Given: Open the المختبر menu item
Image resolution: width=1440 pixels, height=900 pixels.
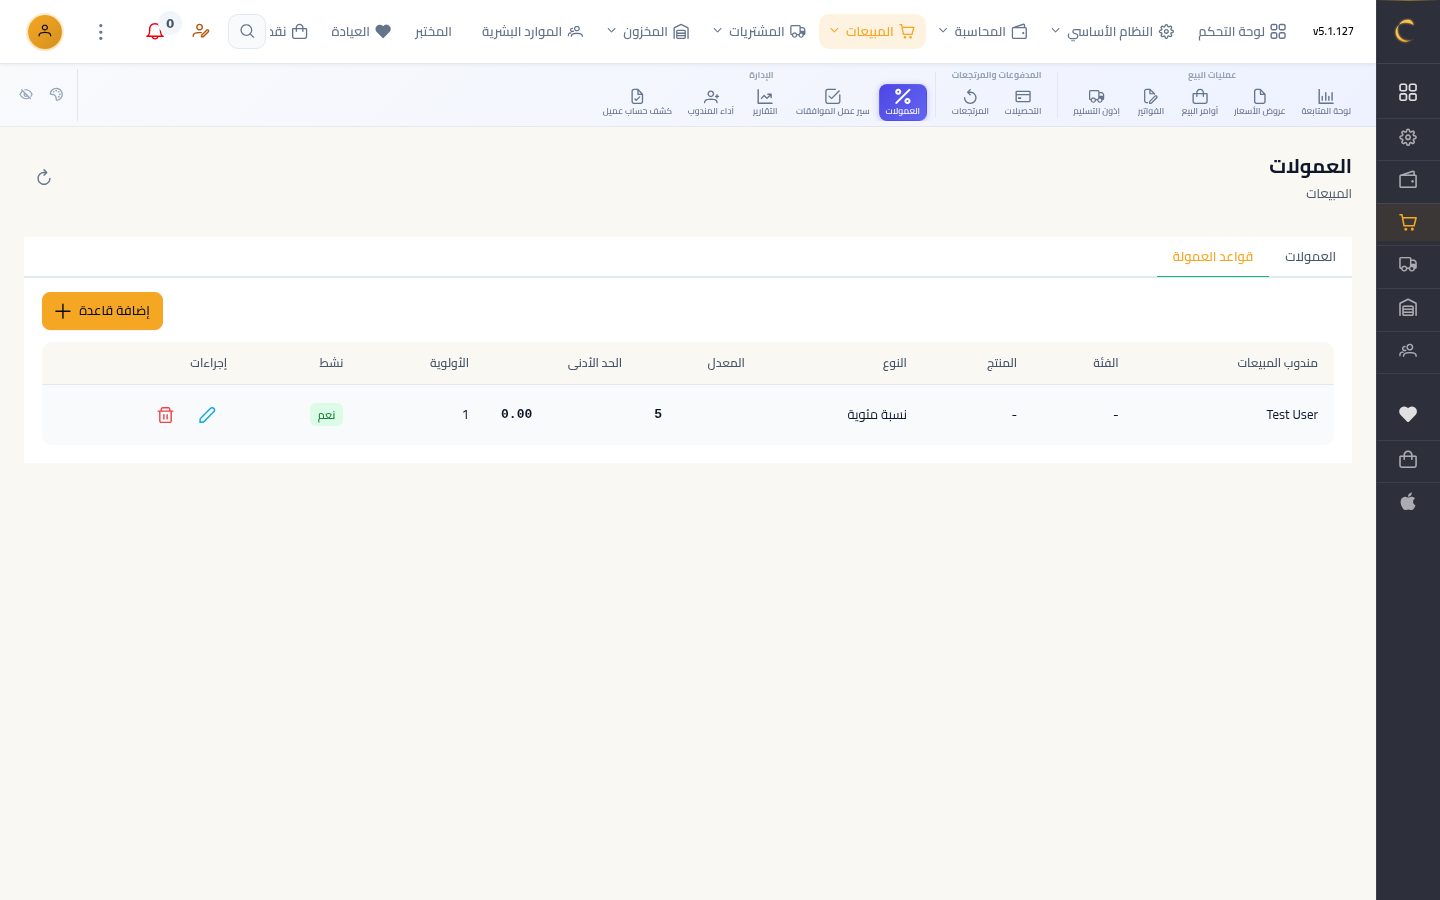Looking at the screenshot, I should pyautogui.click(x=433, y=32).
